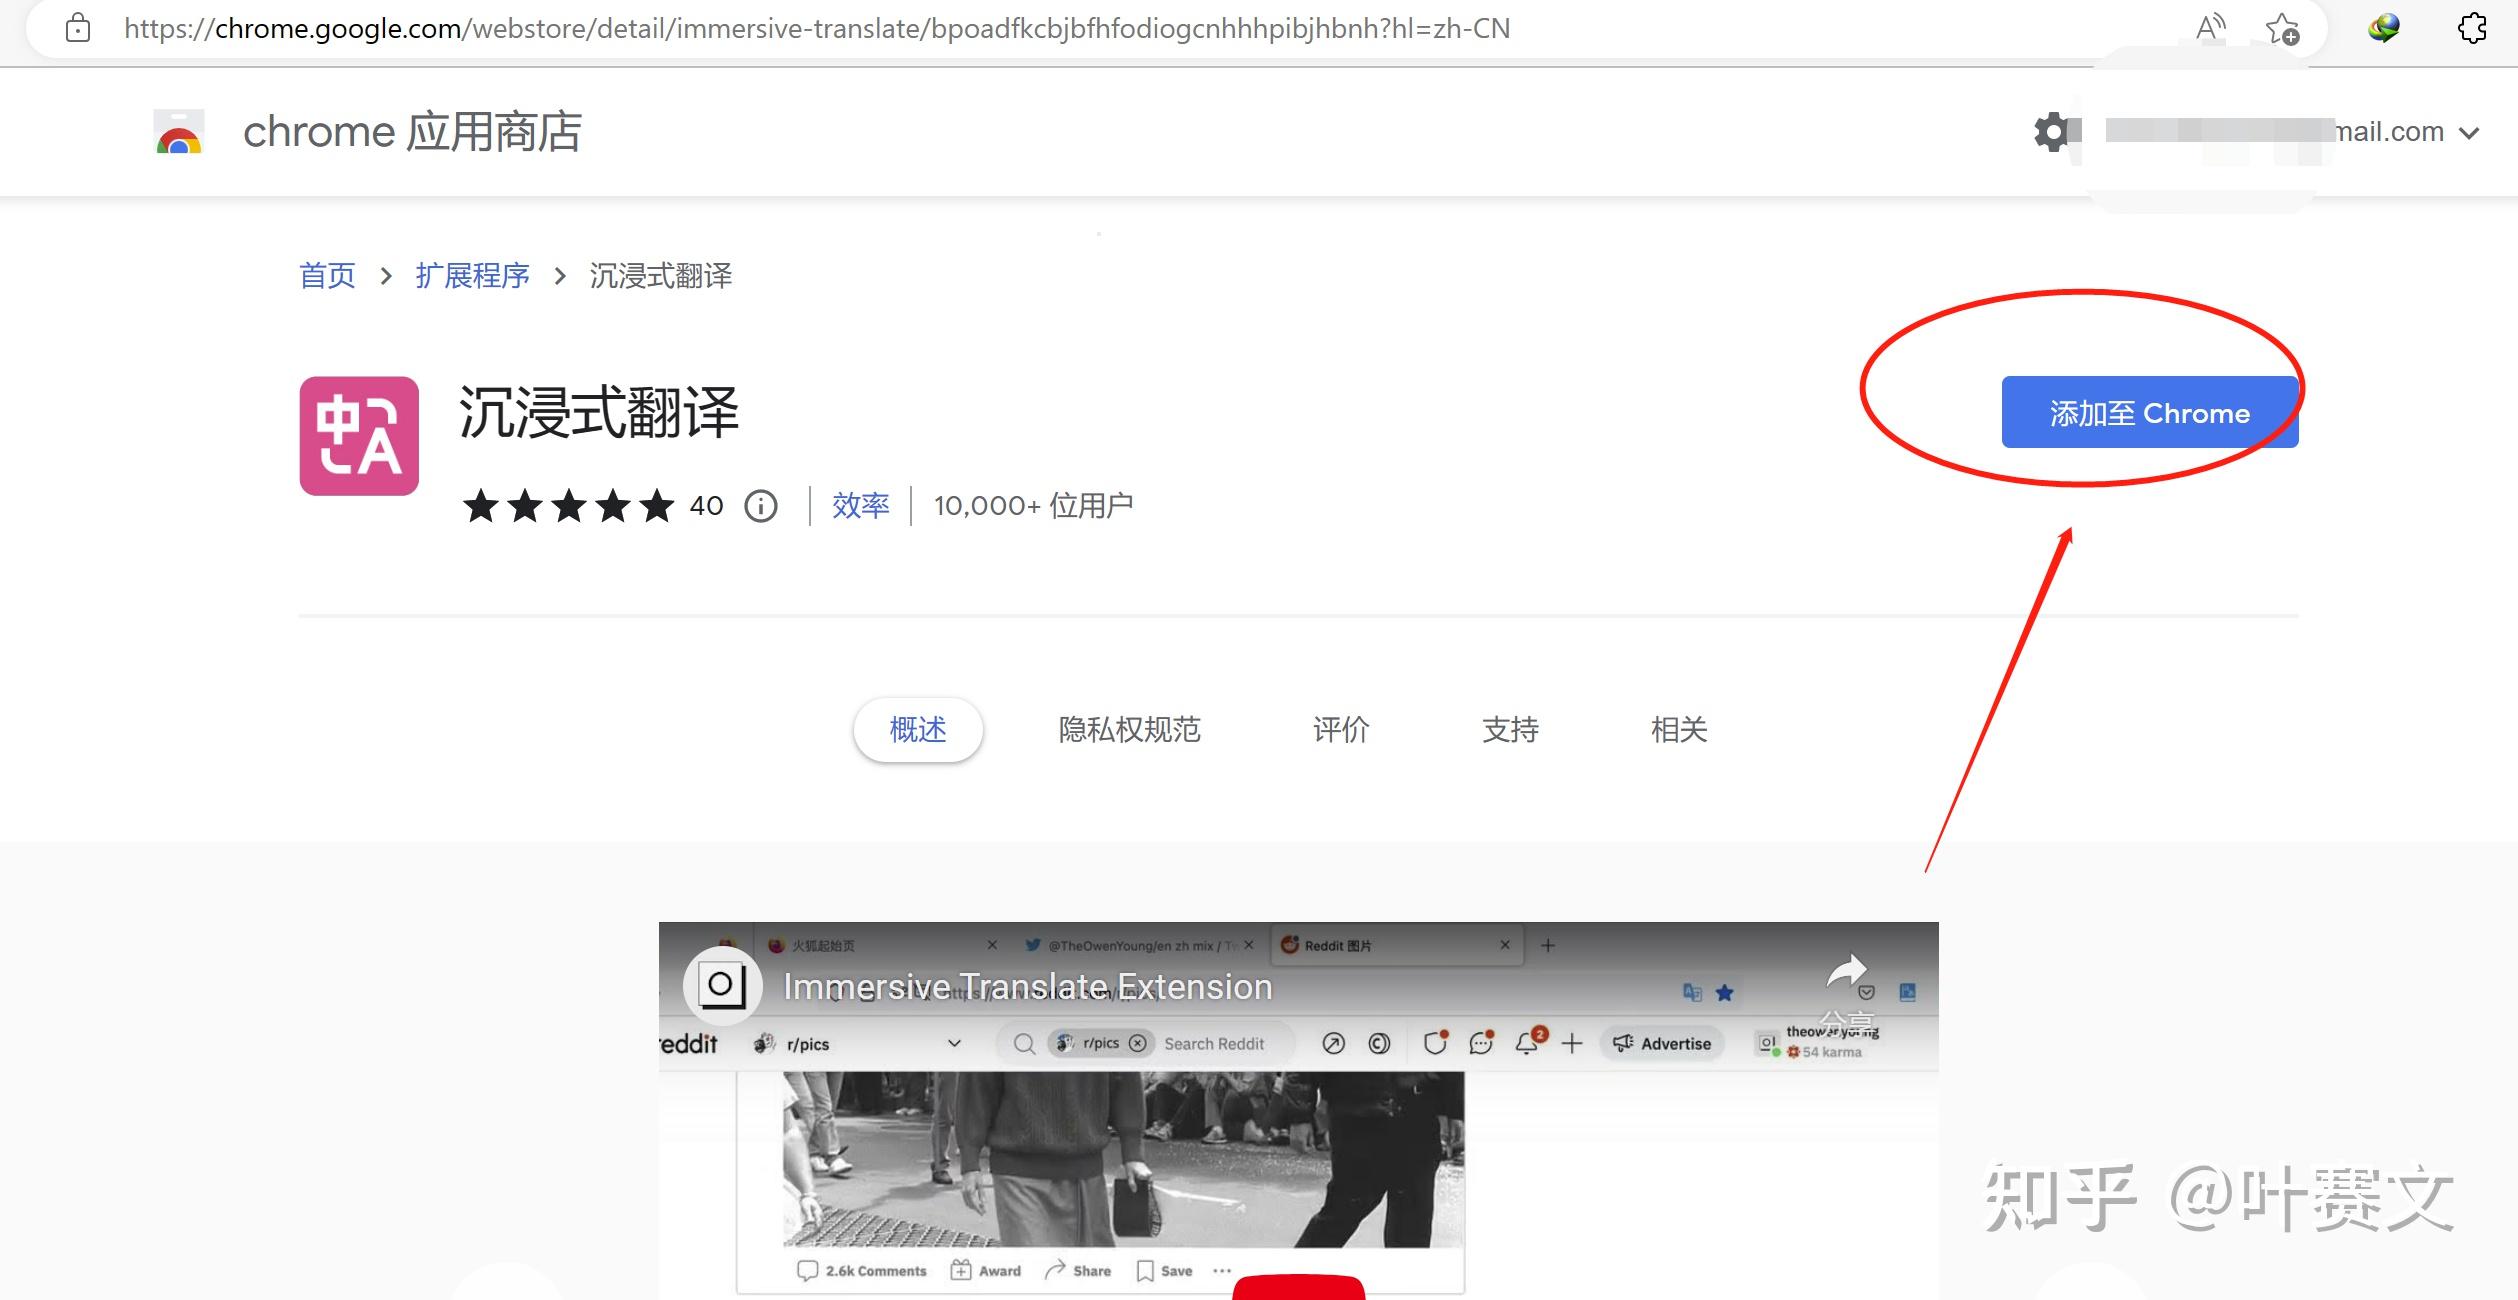Screen dimensions: 2518x1300
Task: Click the Read aloud icon in address bar
Action: [2210, 28]
